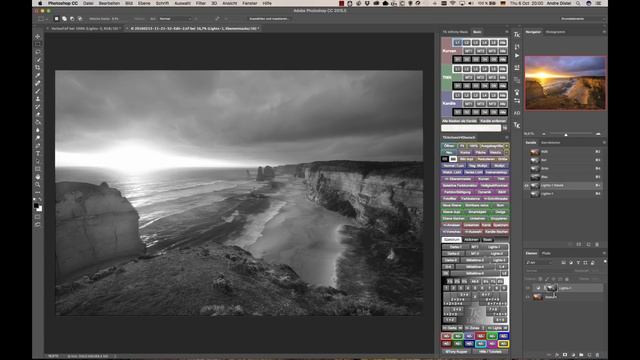Click L1 button in the Kurven row

(x=457, y=42)
